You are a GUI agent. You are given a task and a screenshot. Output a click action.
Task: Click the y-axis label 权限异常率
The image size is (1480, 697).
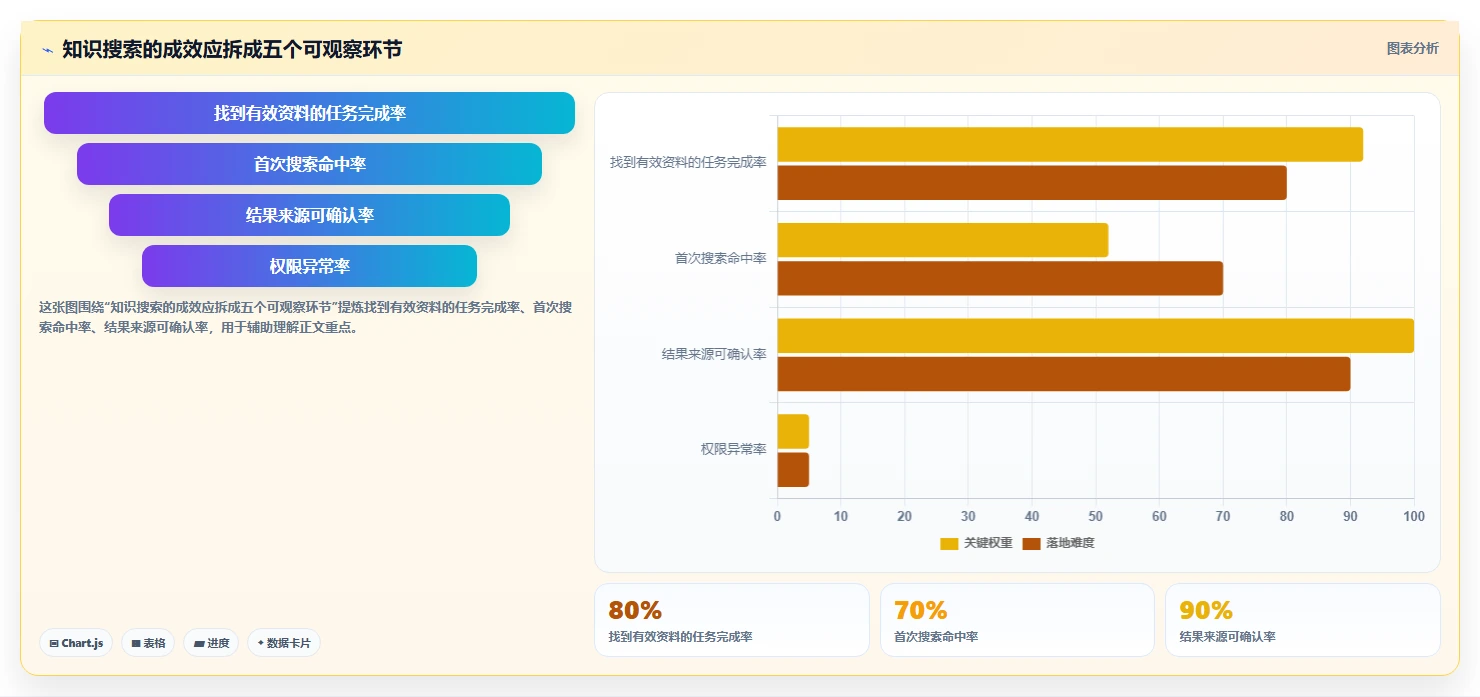pos(734,450)
